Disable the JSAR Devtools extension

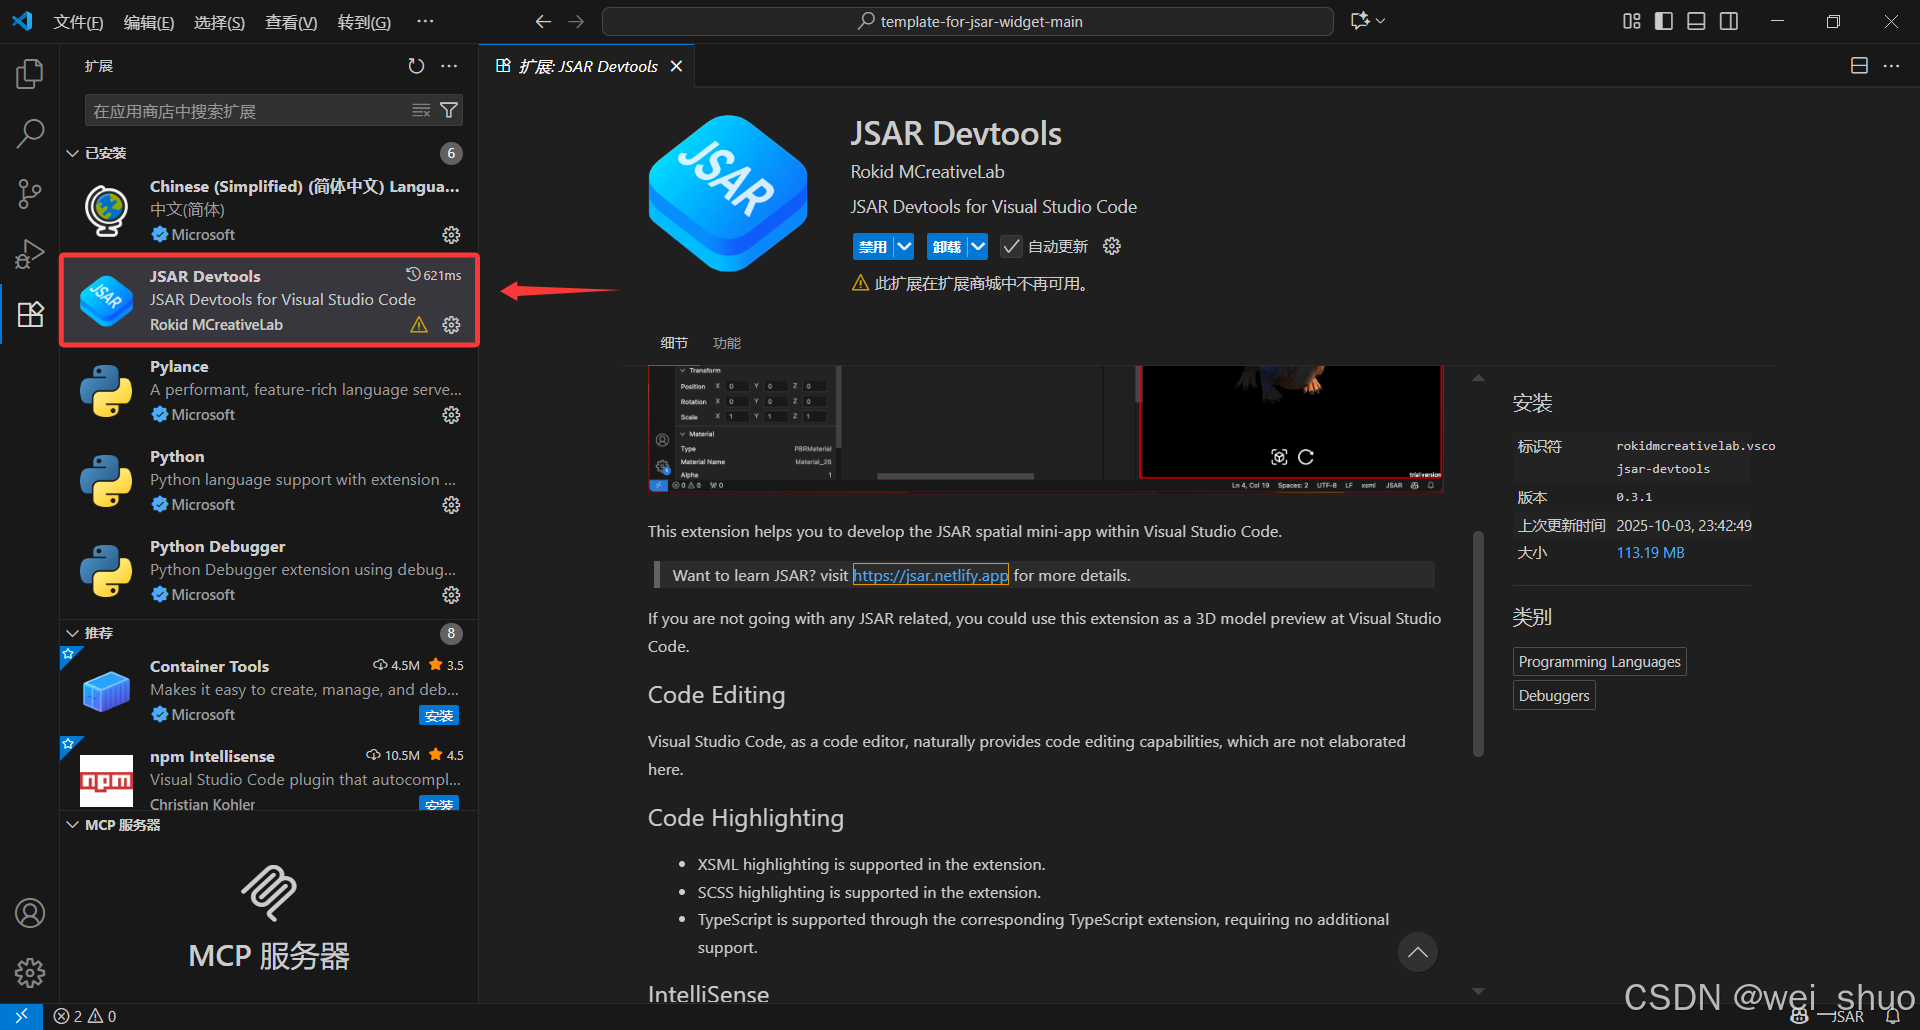[x=872, y=246]
